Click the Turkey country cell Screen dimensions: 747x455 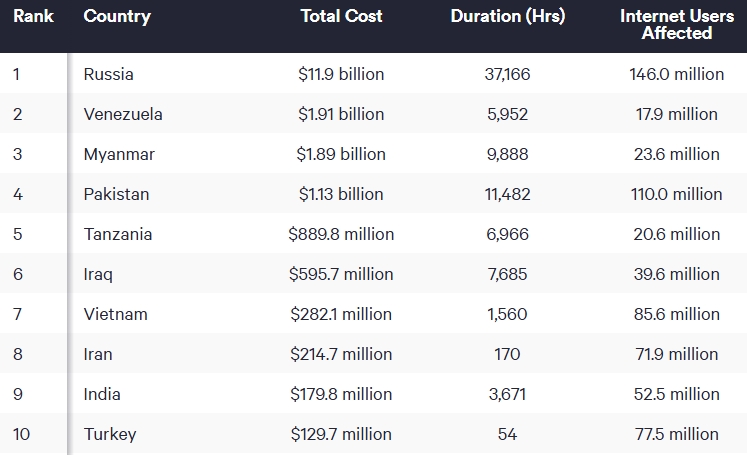click(110, 434)
